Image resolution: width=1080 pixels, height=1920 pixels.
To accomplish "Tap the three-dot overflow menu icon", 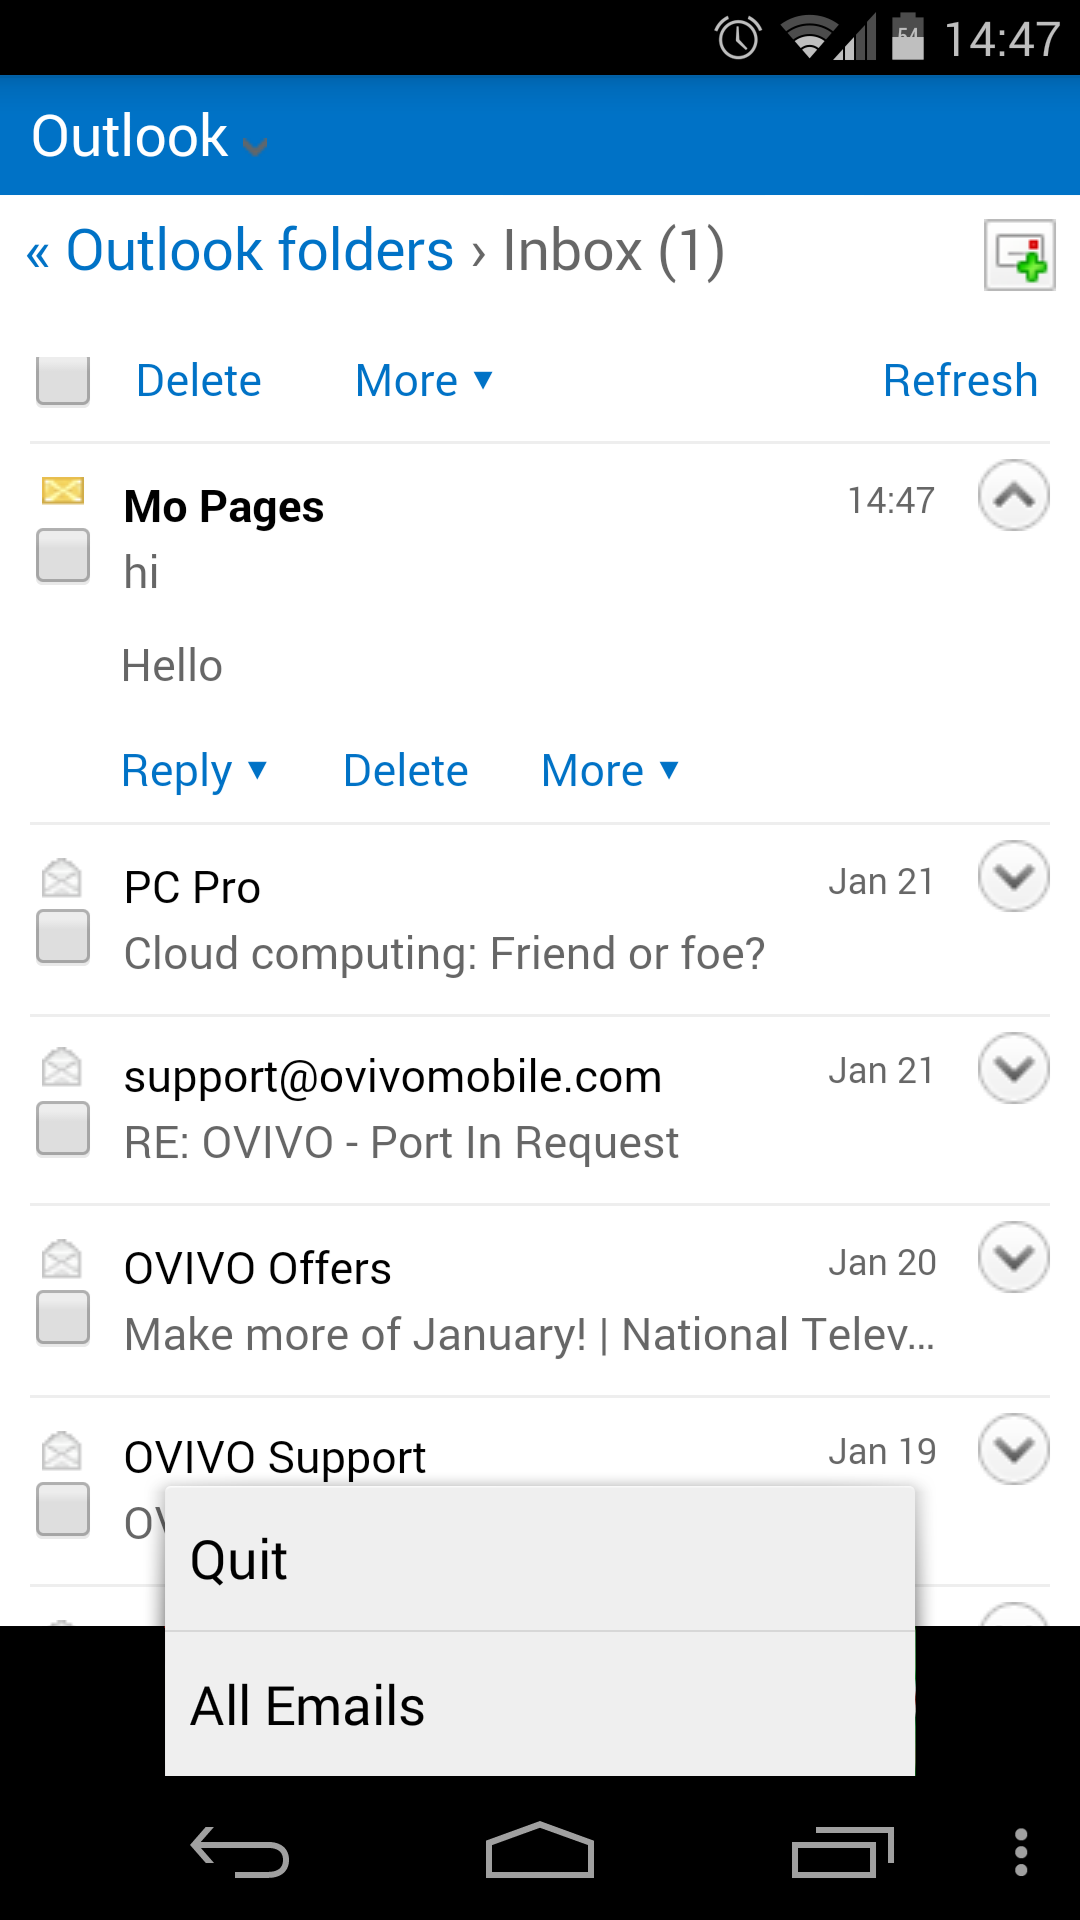I will (1020, 1852).
